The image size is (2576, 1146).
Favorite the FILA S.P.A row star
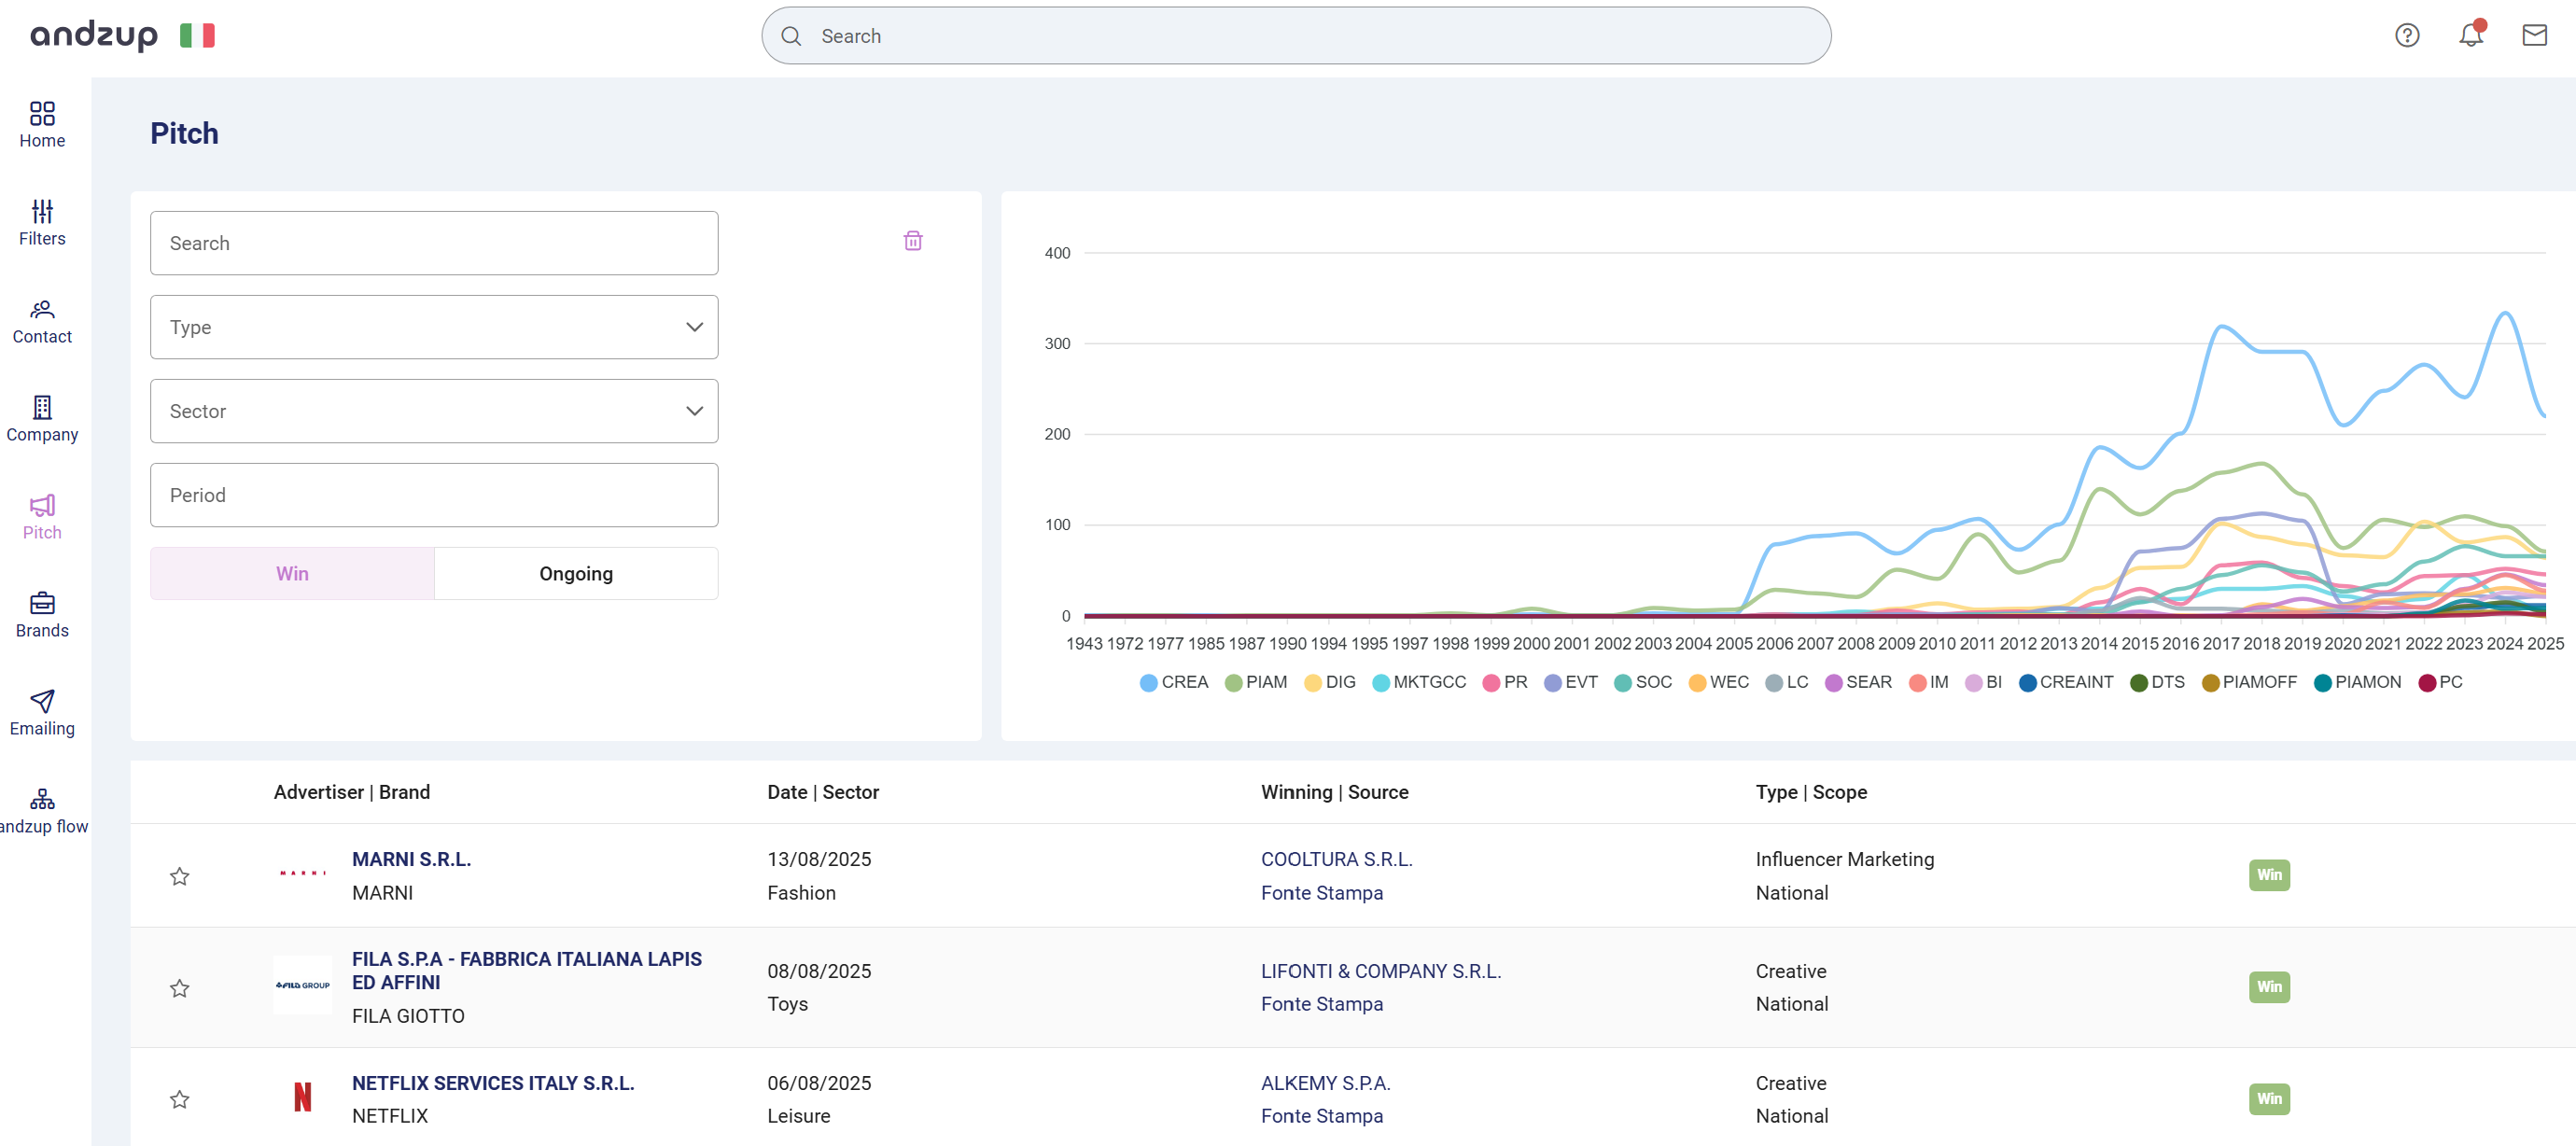click(x=180, y=988)
